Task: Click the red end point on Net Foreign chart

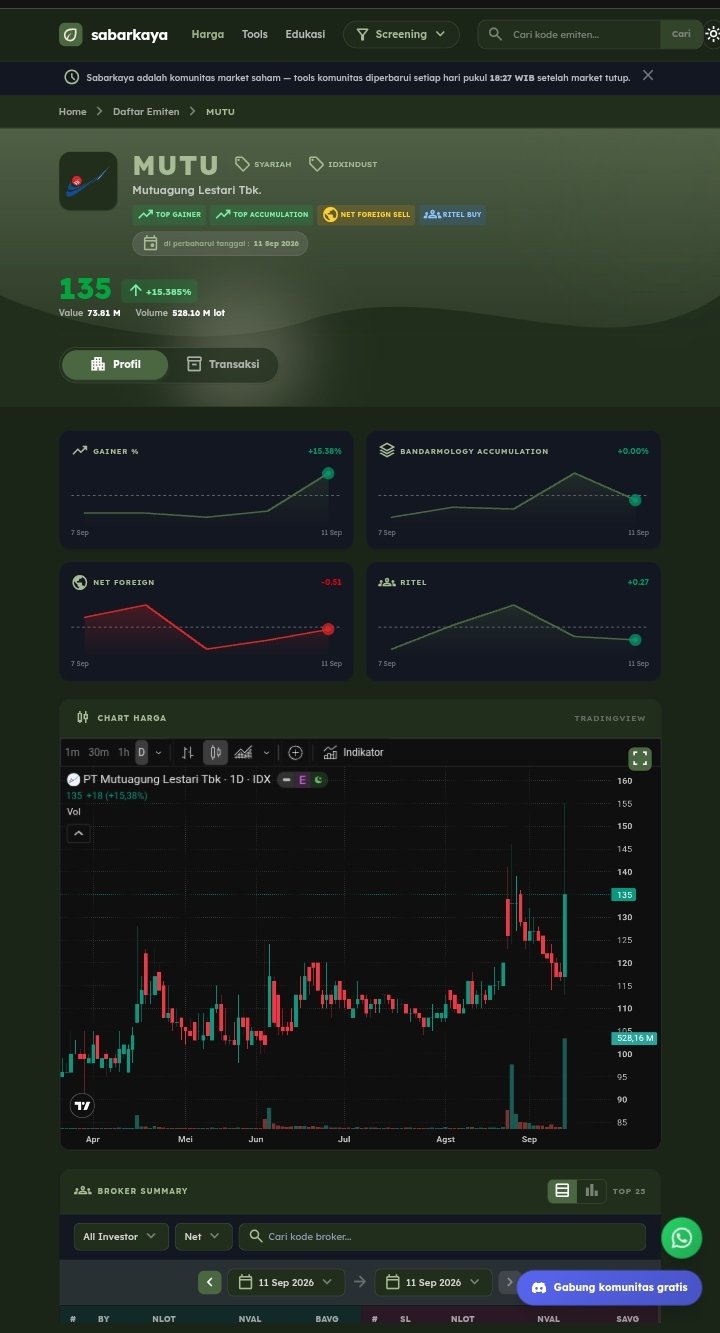Action: (x=328, y=629)
